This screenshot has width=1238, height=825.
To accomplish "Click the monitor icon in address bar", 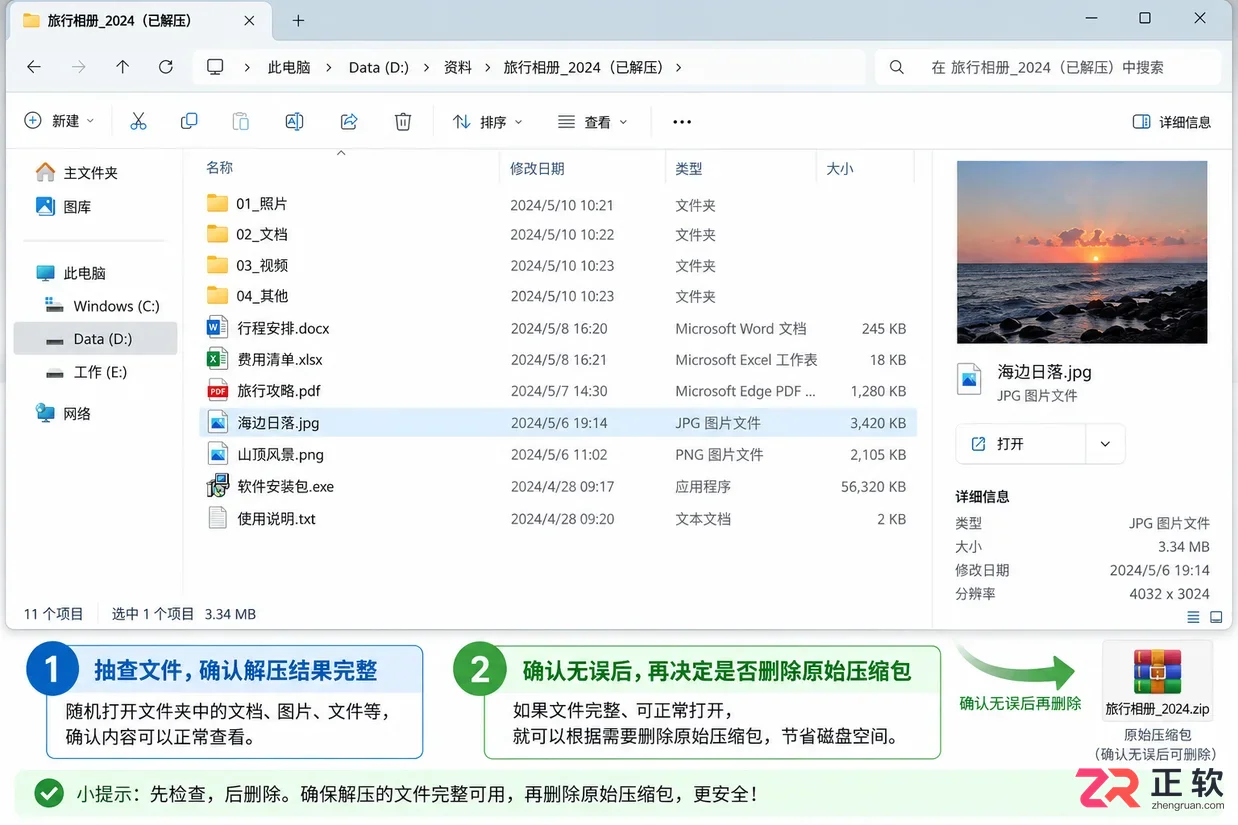I will click(215, 67).
